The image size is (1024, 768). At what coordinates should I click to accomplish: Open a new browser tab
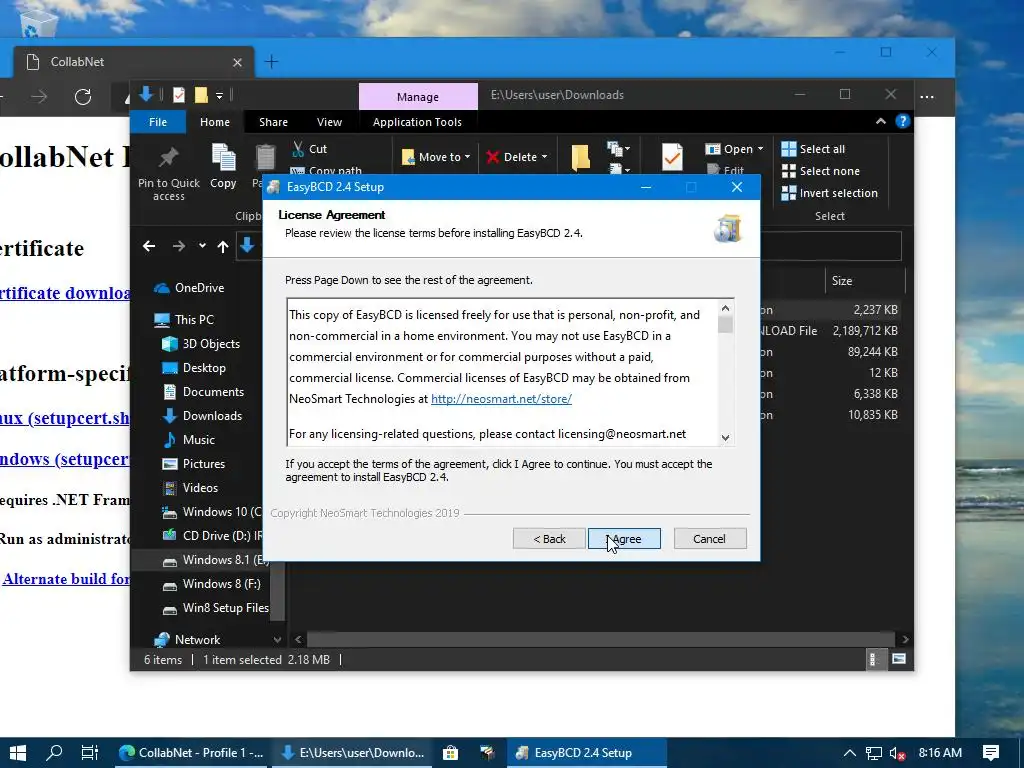(x=271, y=62)
